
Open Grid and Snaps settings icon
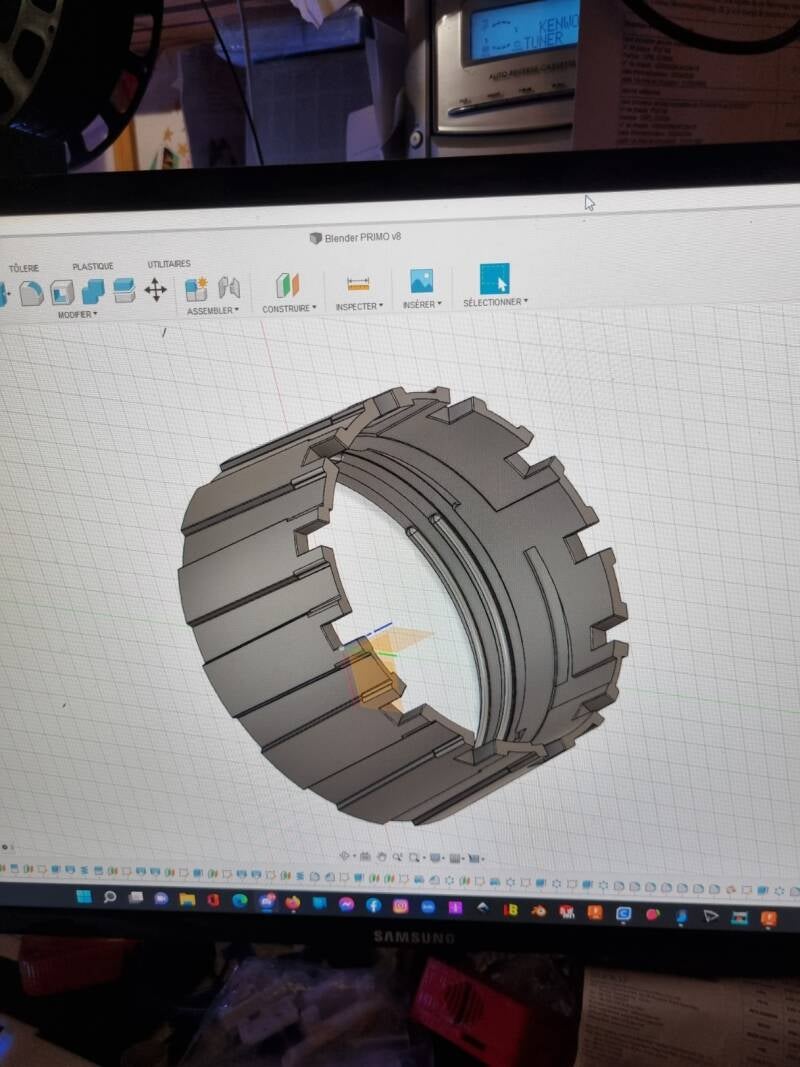(456, 858)
